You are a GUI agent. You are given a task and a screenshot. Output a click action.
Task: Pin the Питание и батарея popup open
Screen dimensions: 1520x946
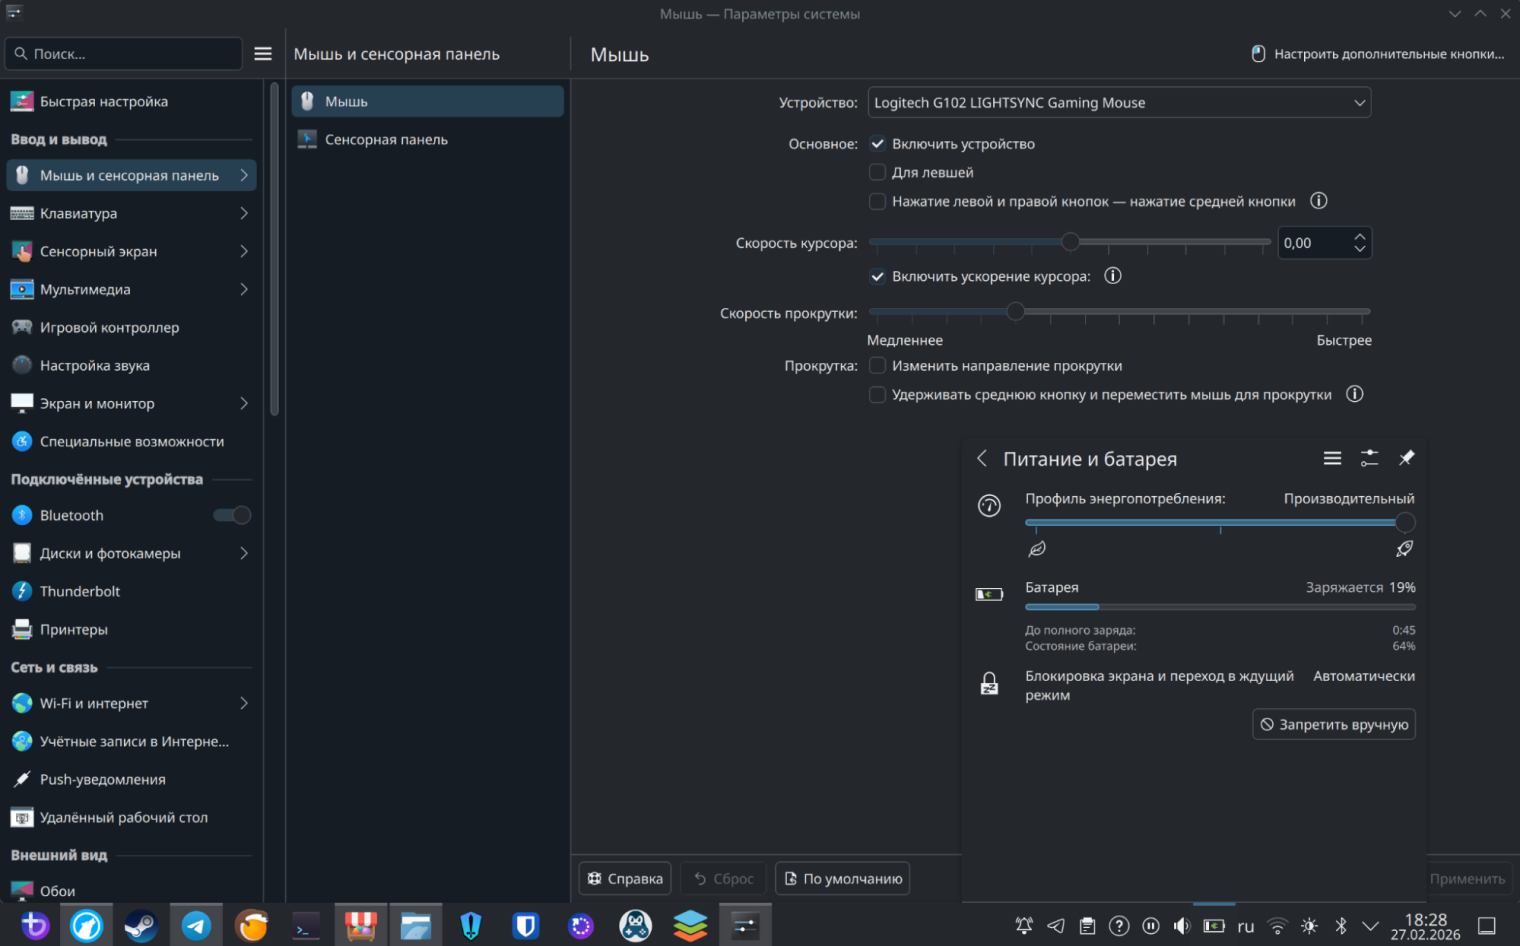(1406, 458)
